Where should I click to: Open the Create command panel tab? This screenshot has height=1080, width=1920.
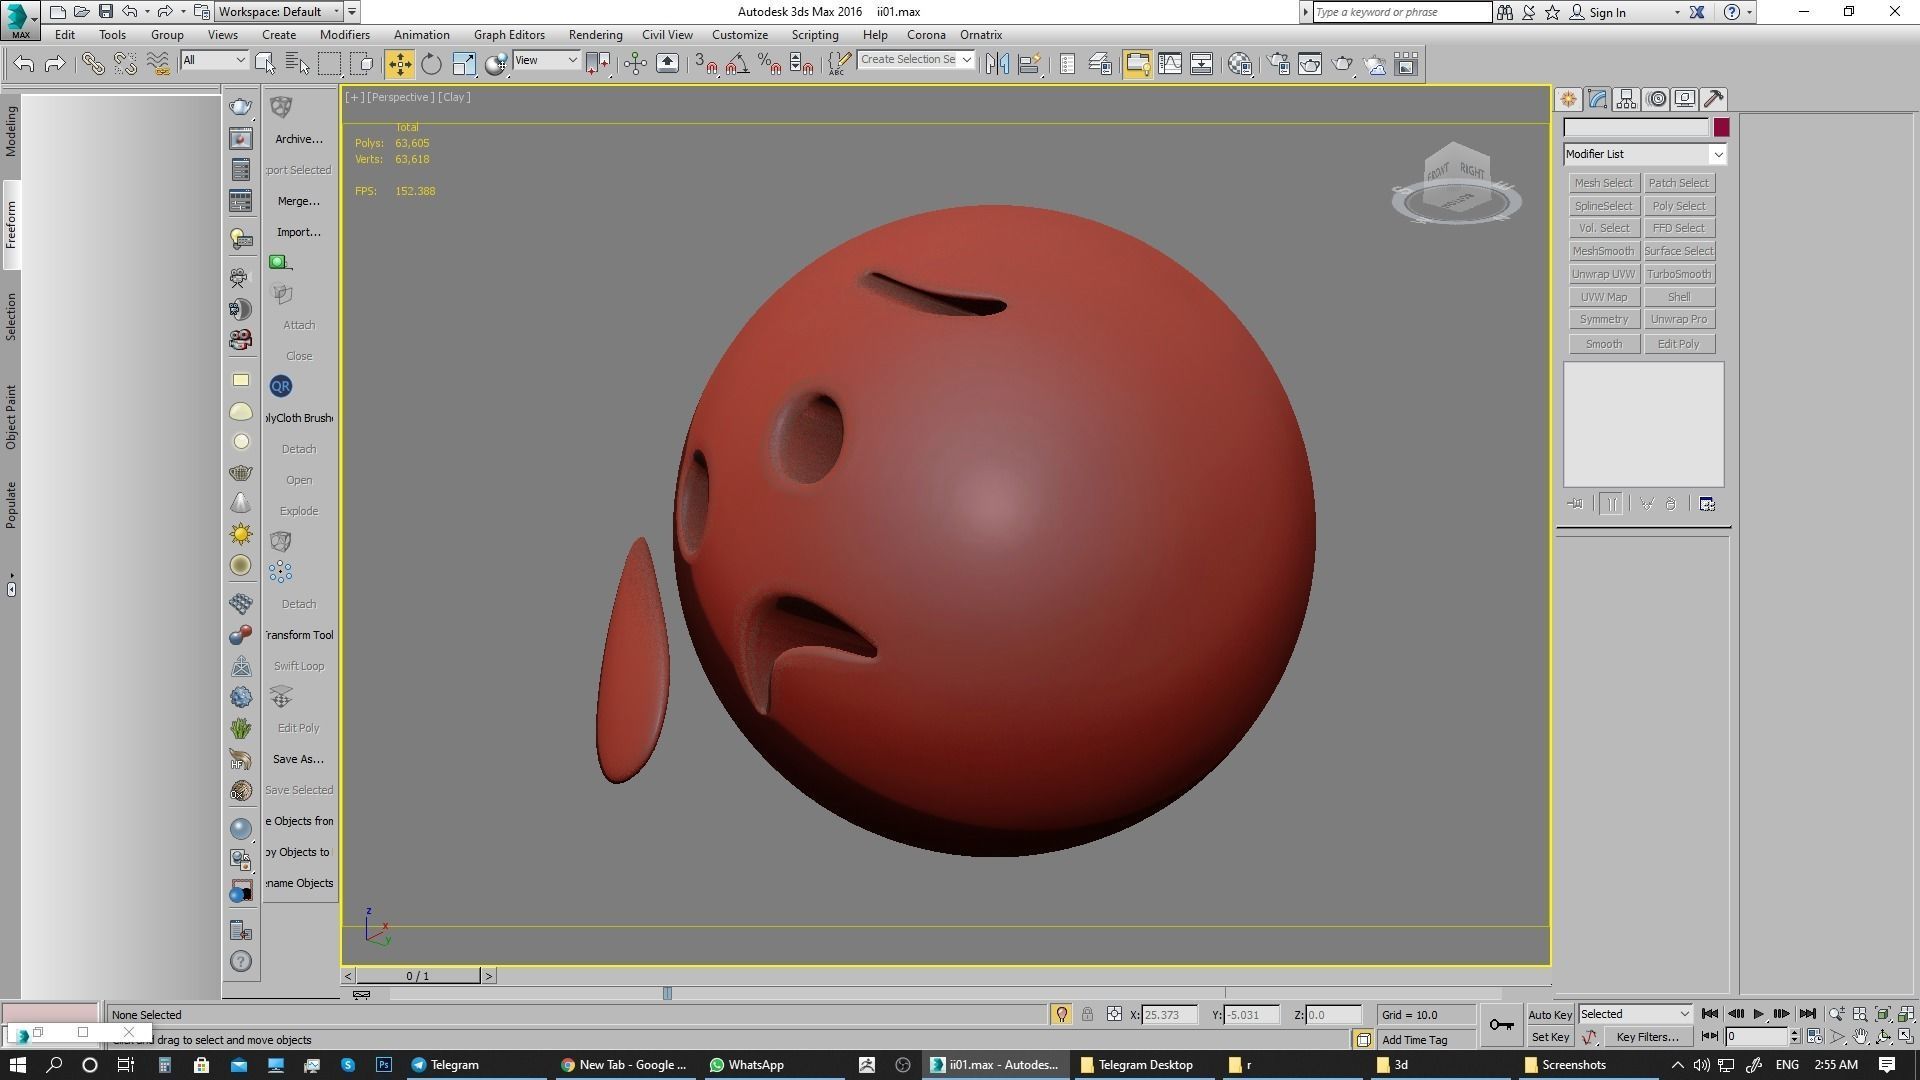pyautogui.click(x=1568, y=99)
